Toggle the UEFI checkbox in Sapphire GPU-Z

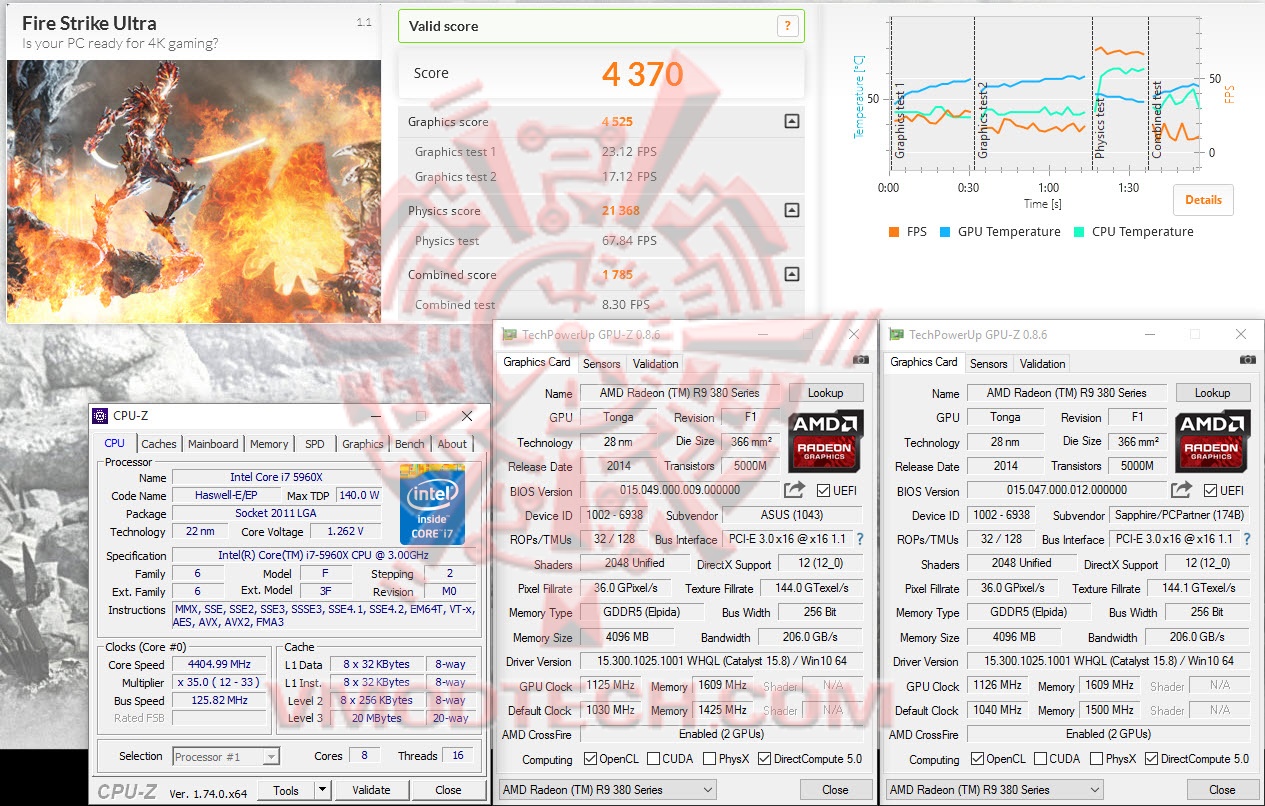tap(1211, 490)
